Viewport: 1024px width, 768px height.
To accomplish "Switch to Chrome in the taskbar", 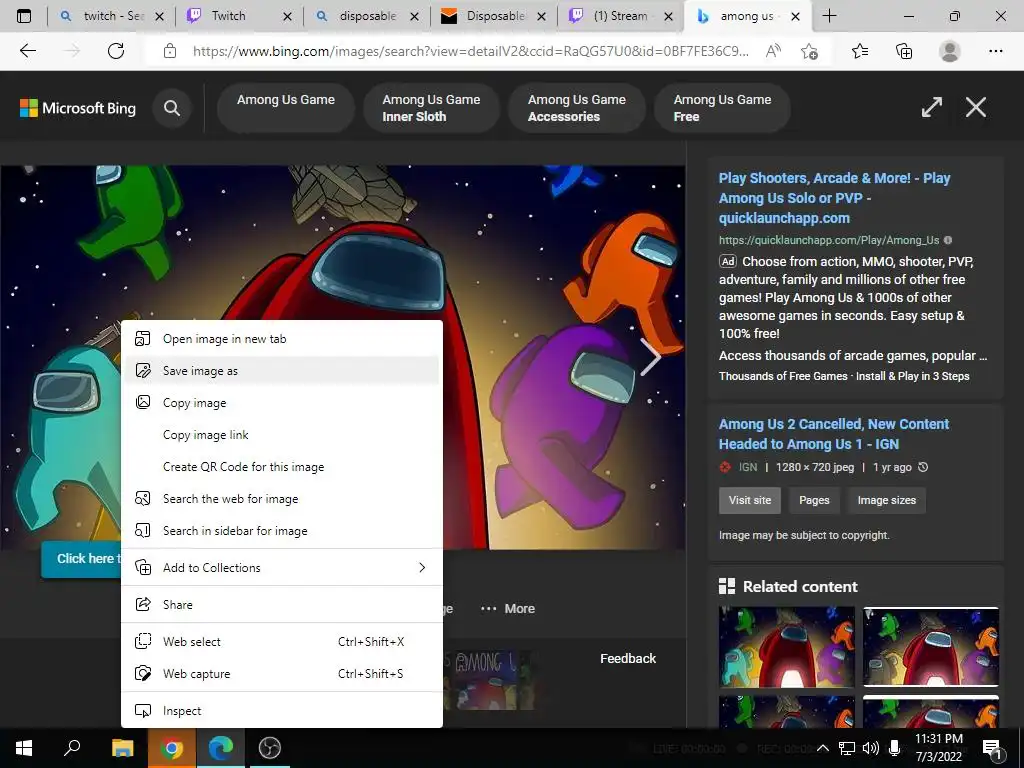I will [171, 748].
